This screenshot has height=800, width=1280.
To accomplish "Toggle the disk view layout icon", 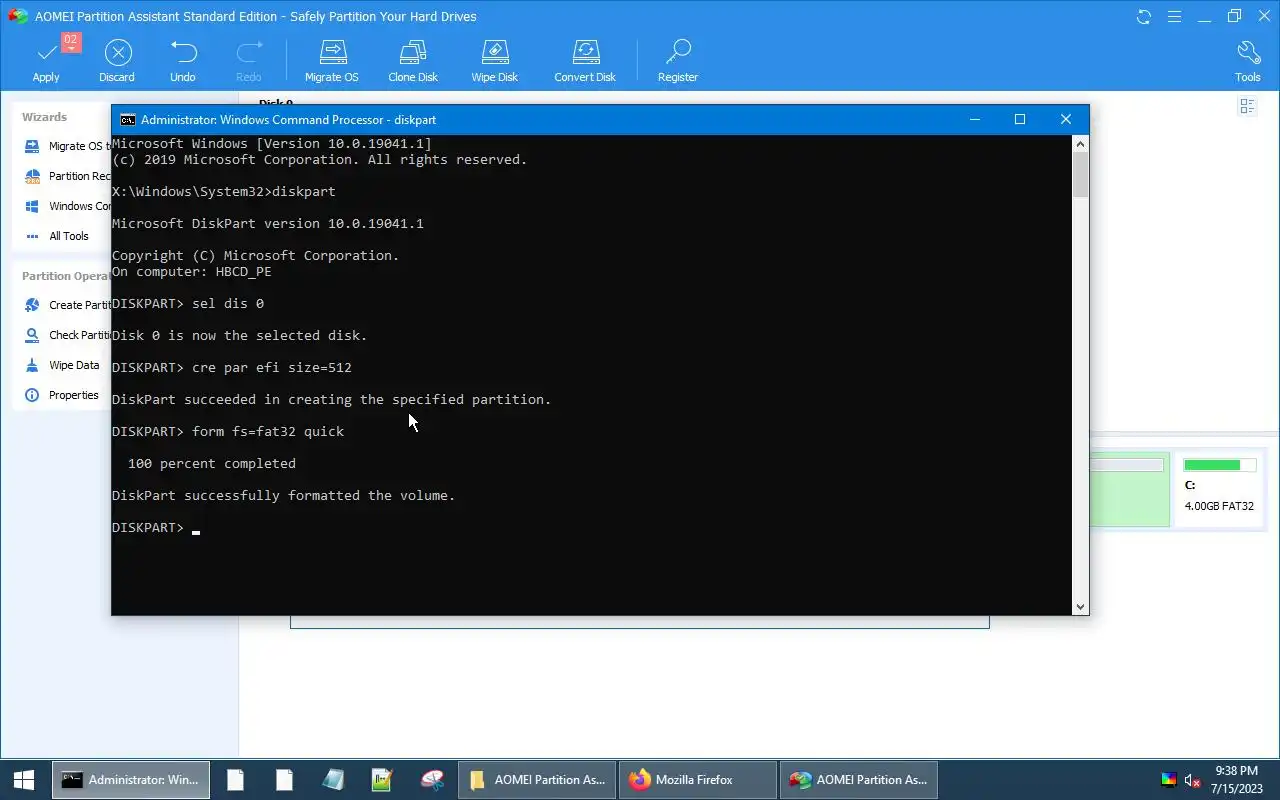I will coord(1247,106).
